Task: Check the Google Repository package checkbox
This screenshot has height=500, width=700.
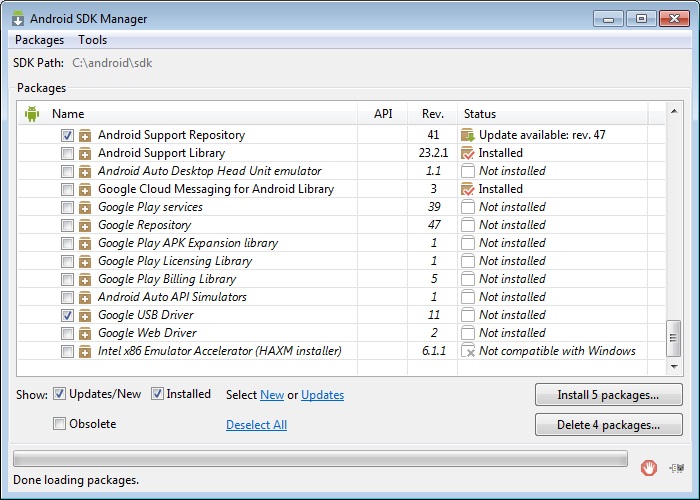Action: coord(67,225)
